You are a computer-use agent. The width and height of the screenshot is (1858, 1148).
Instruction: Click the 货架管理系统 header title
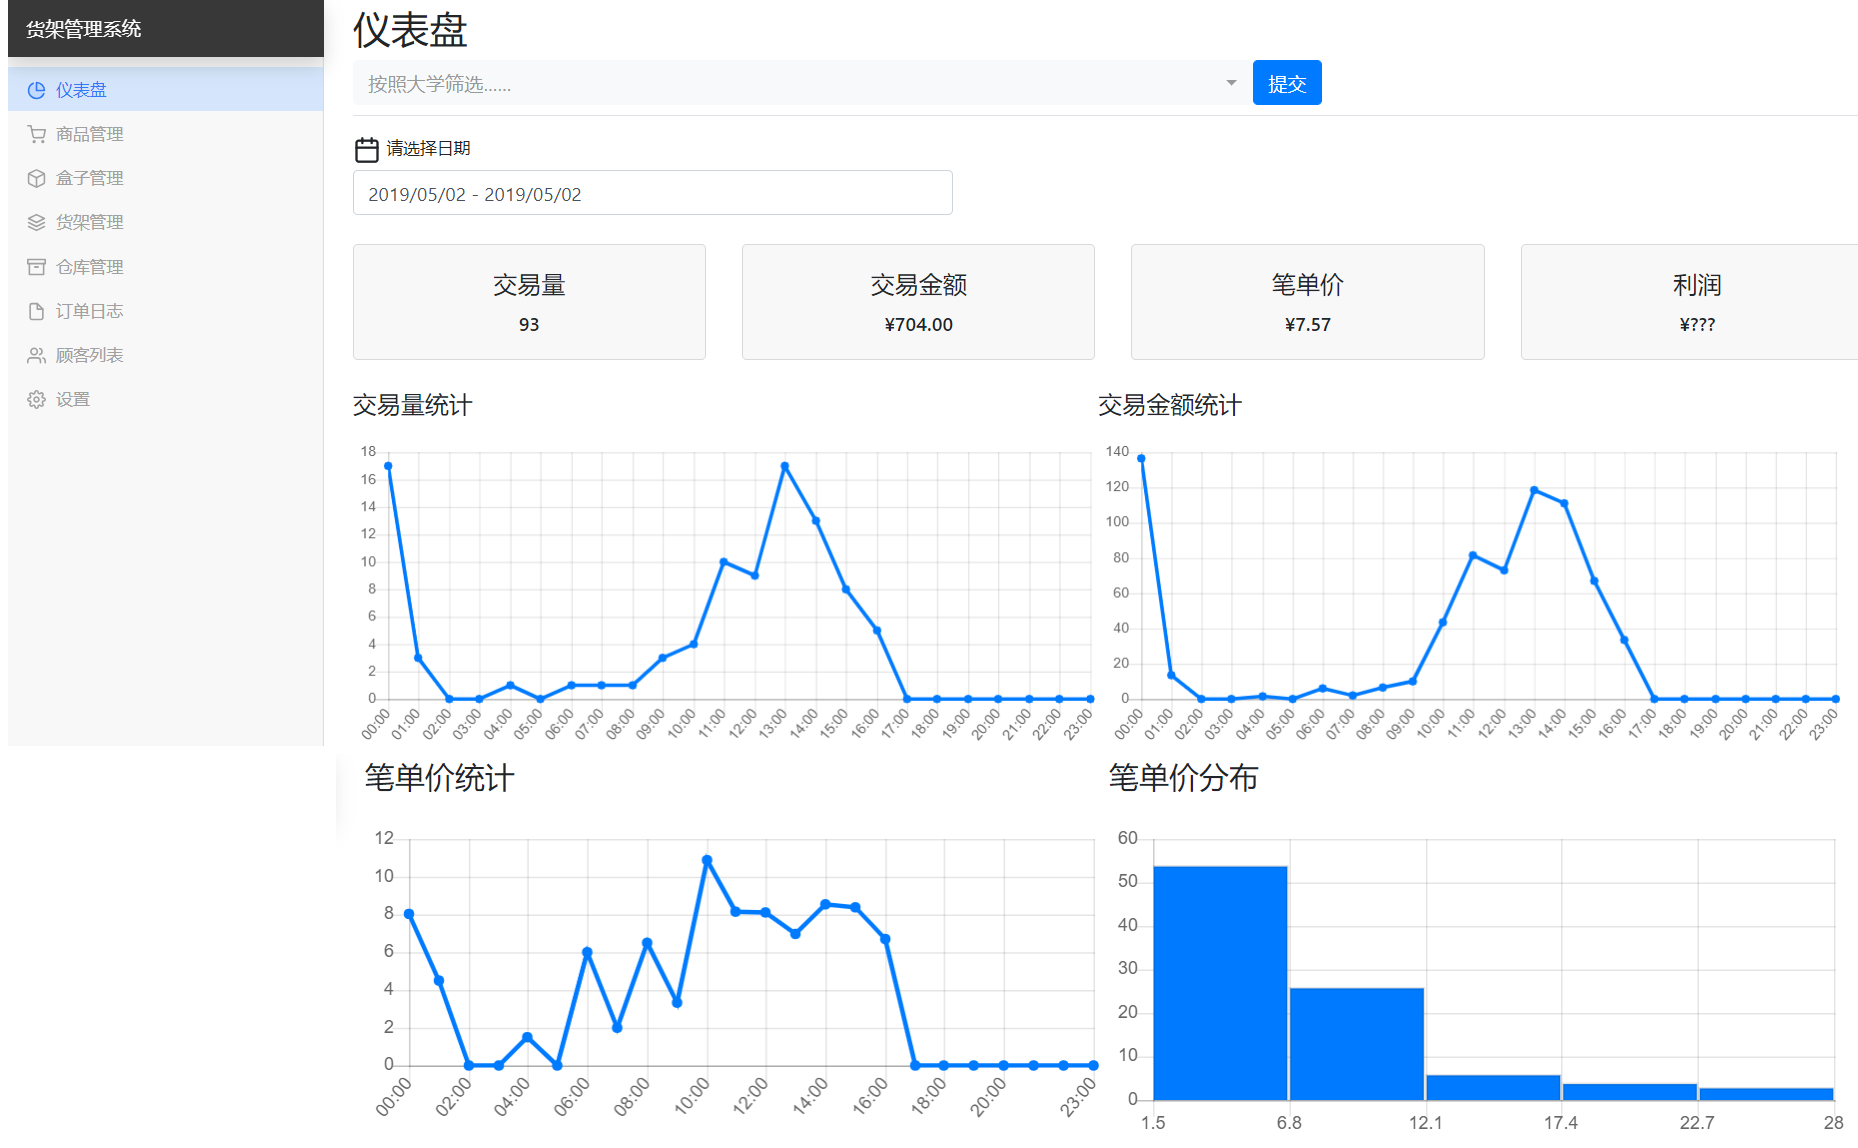(x=84, y=29)
